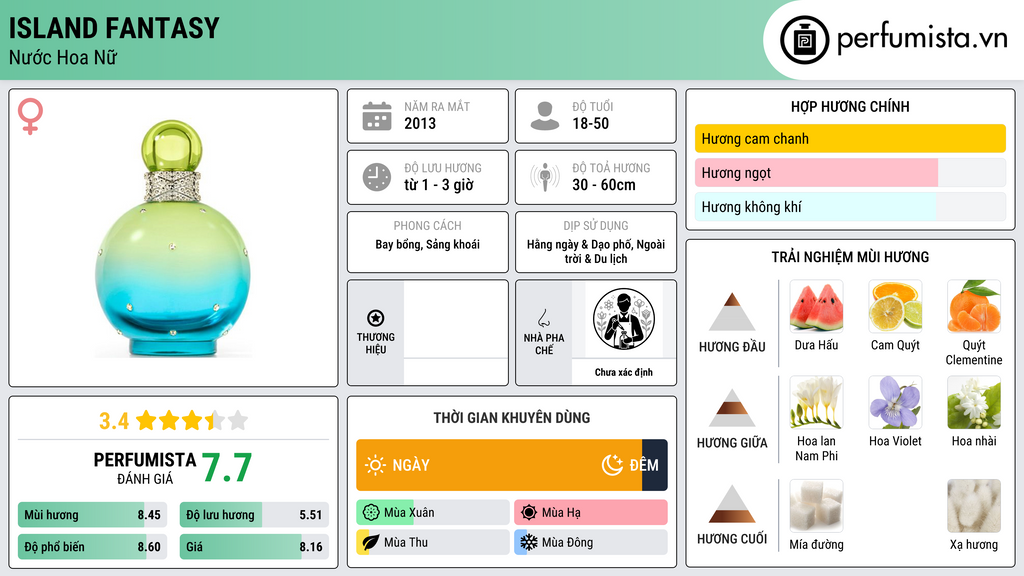Click the yellow Hương cam chanh accord bar
The image size is (1024, 576).
tap(850, 138)
